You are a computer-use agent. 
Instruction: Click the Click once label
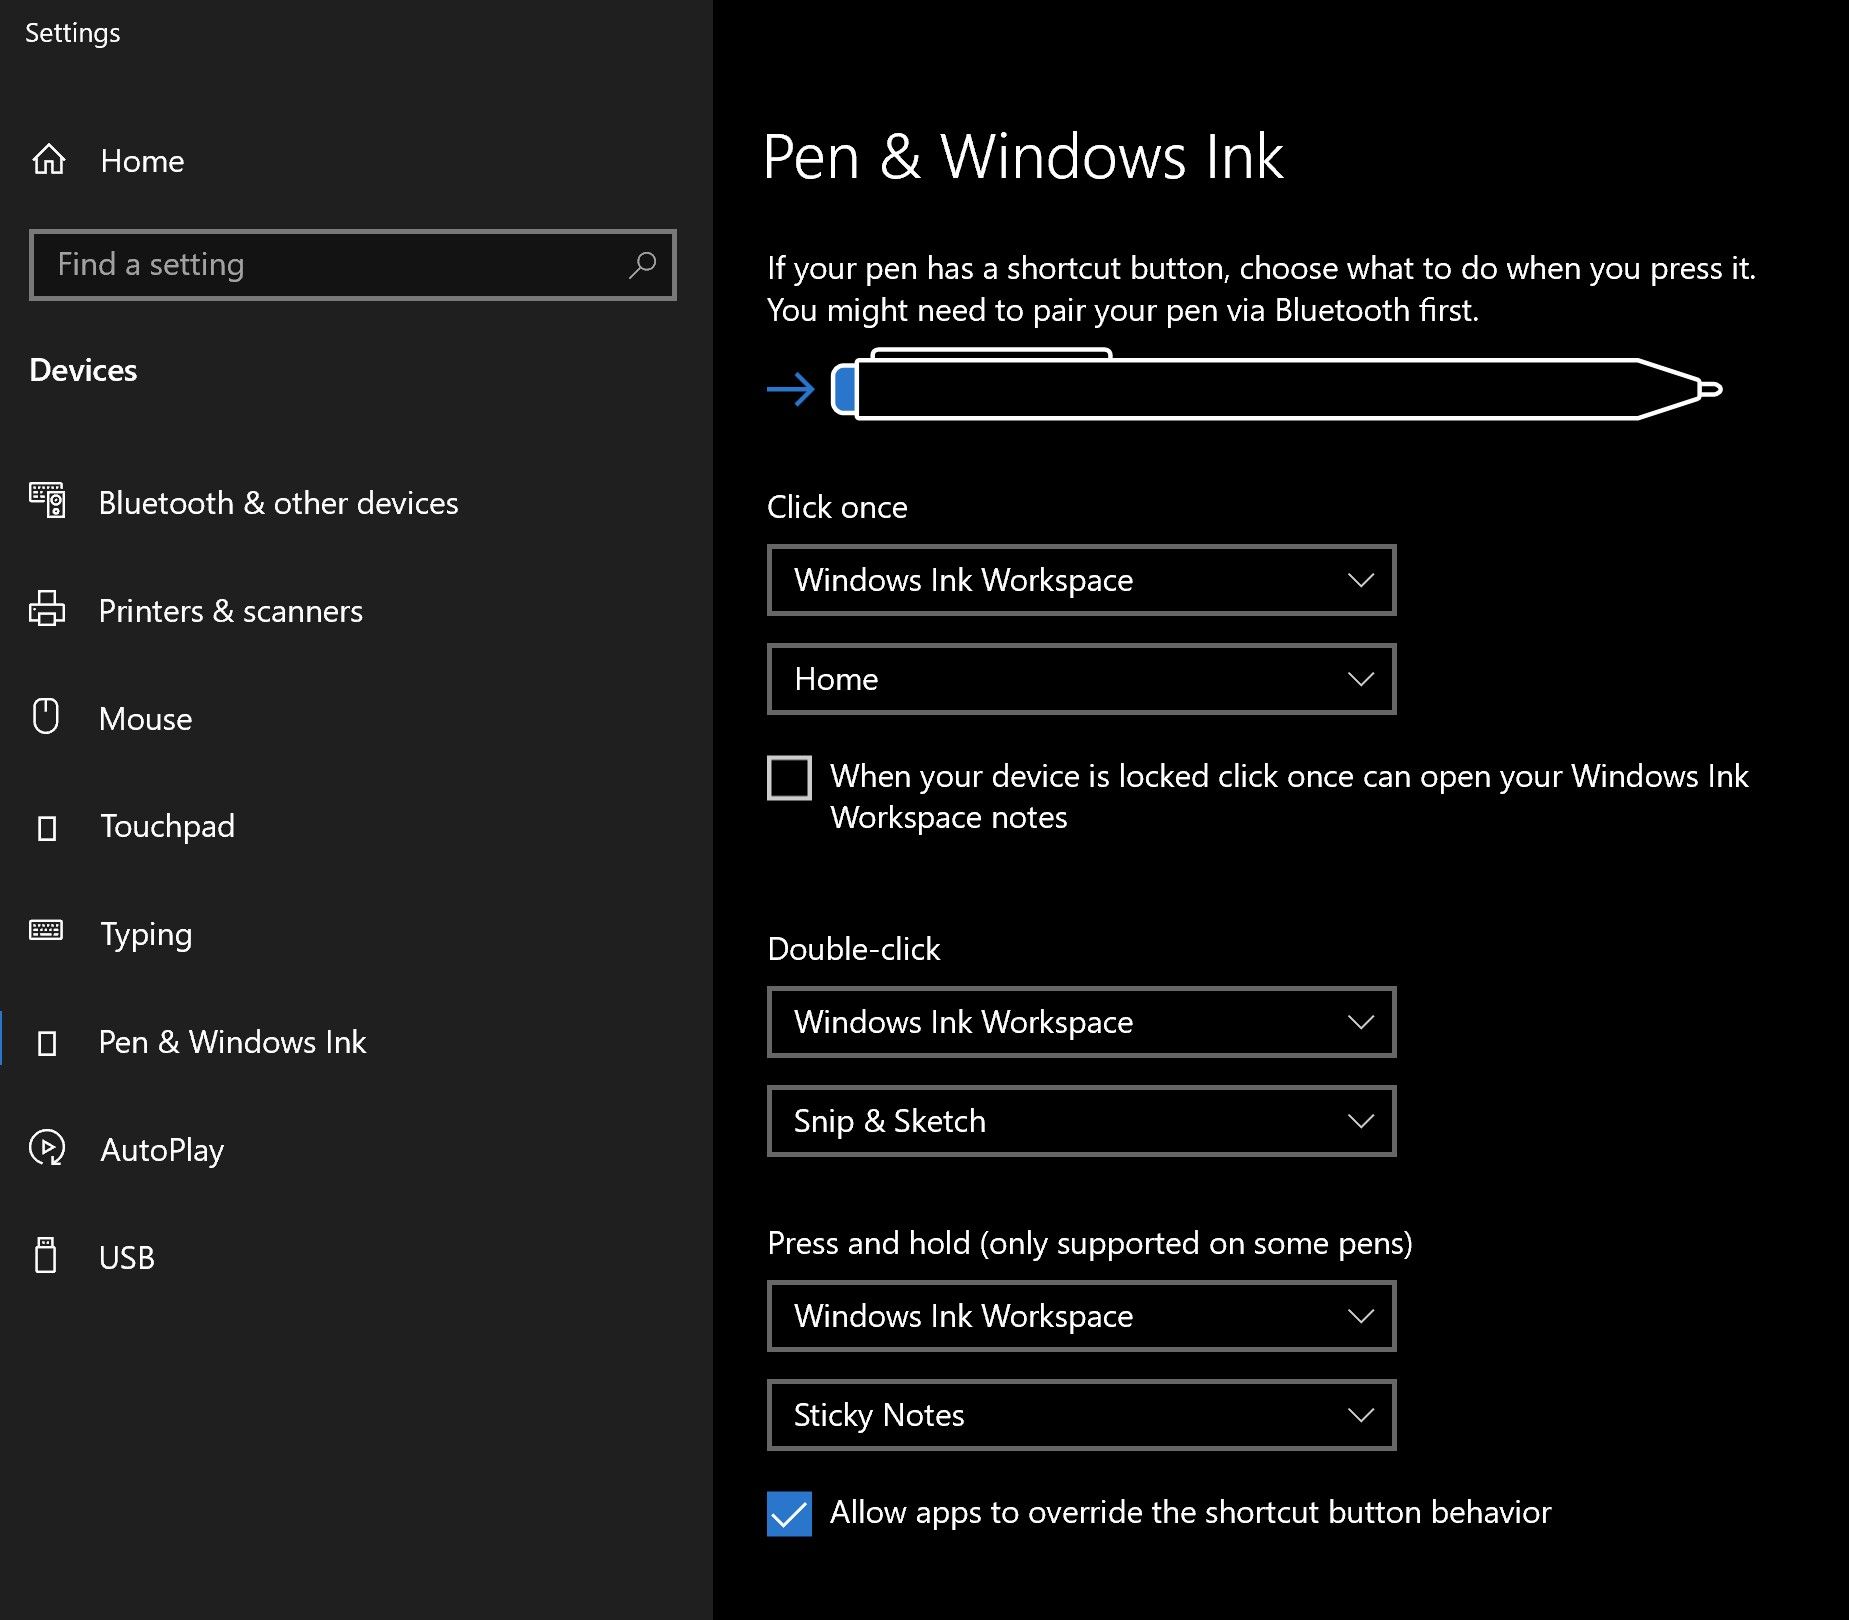coord(837,507)
